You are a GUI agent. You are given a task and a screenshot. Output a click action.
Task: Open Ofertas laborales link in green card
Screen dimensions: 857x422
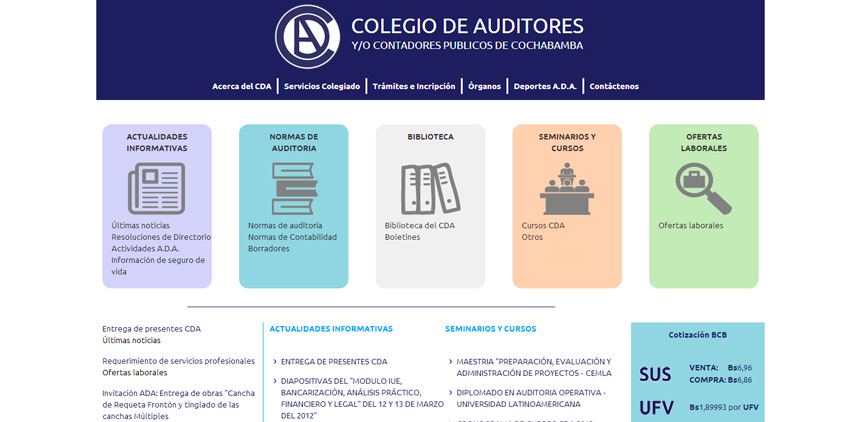click(690, 225)
